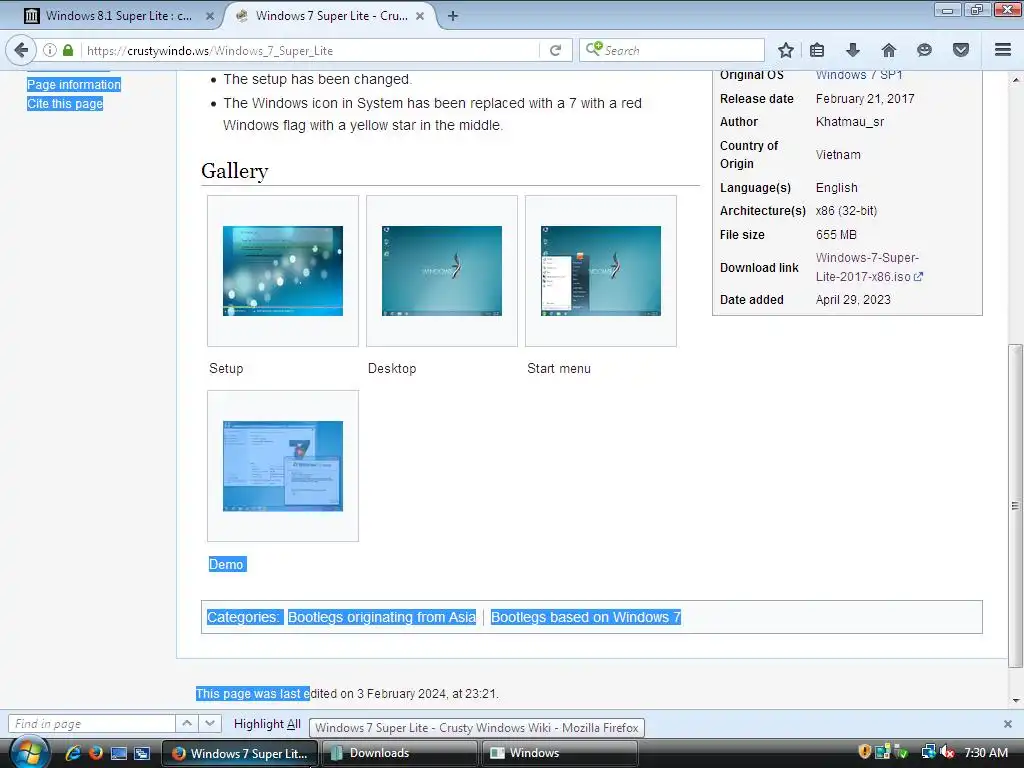Open the Cite this page link
Screen dimensions: 1024x768
65,103
